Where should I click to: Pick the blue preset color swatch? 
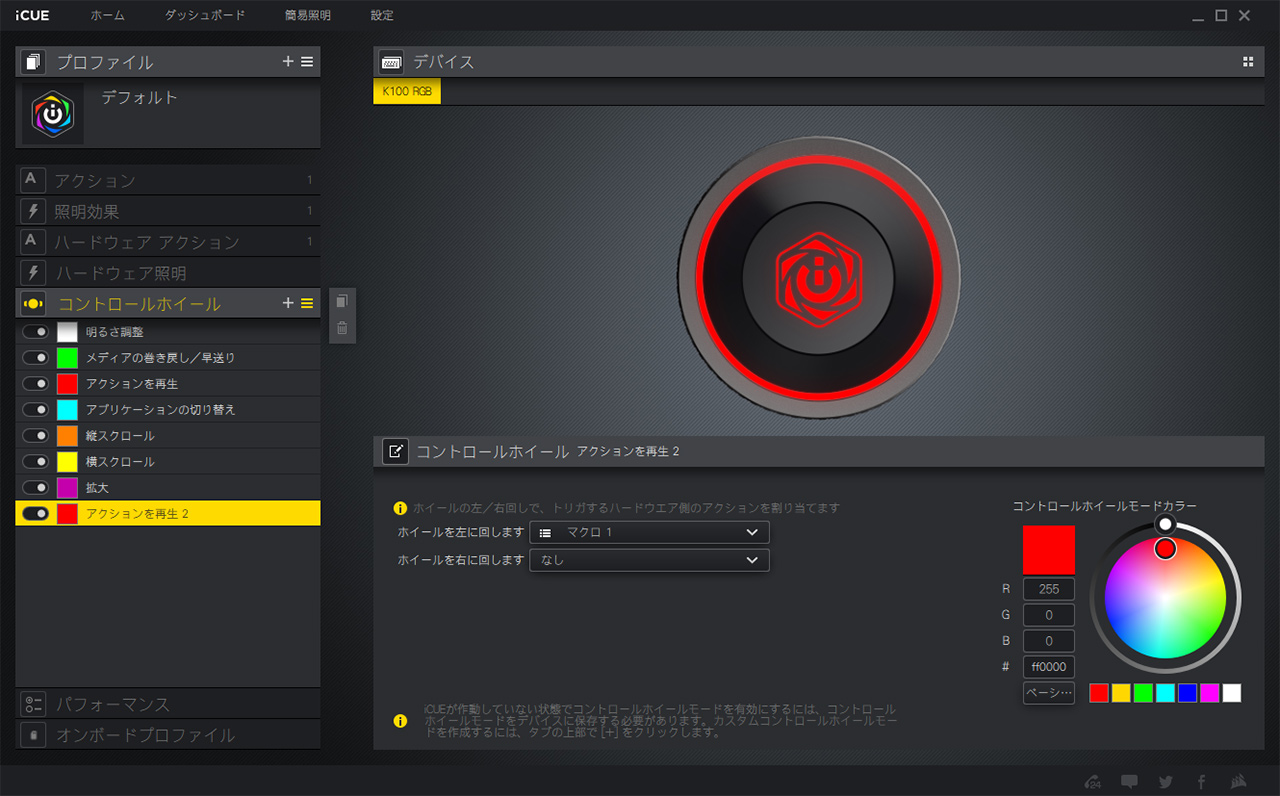(1187, 693)
